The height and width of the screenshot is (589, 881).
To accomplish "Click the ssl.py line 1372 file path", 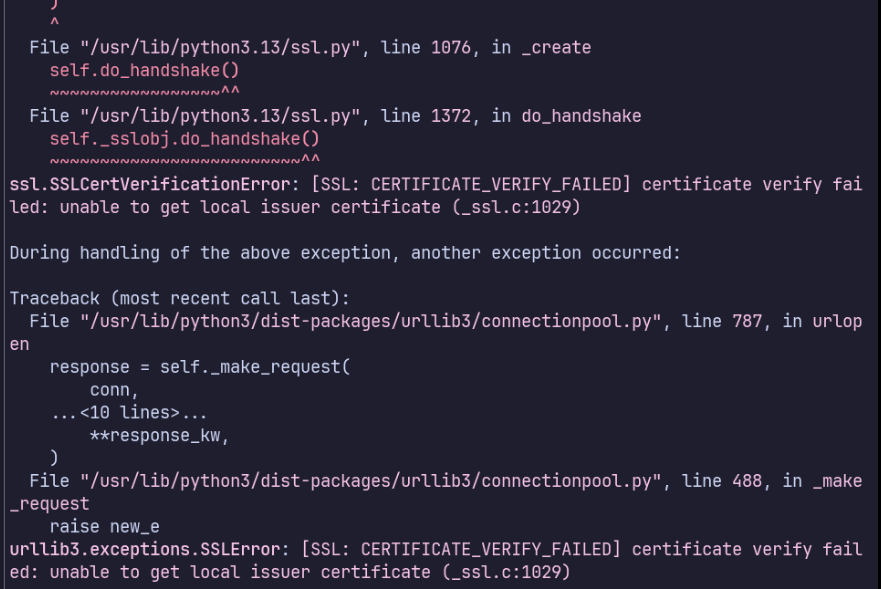I will [219, 116].
